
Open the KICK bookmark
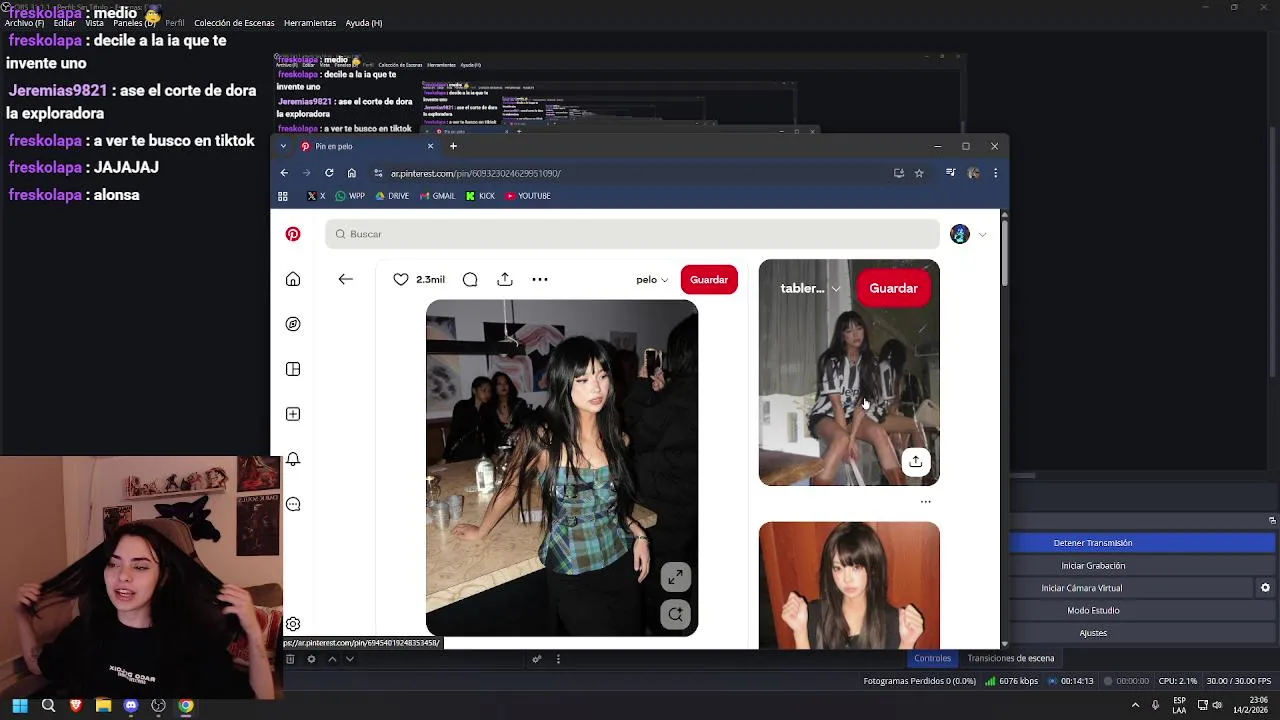point(480,196)
